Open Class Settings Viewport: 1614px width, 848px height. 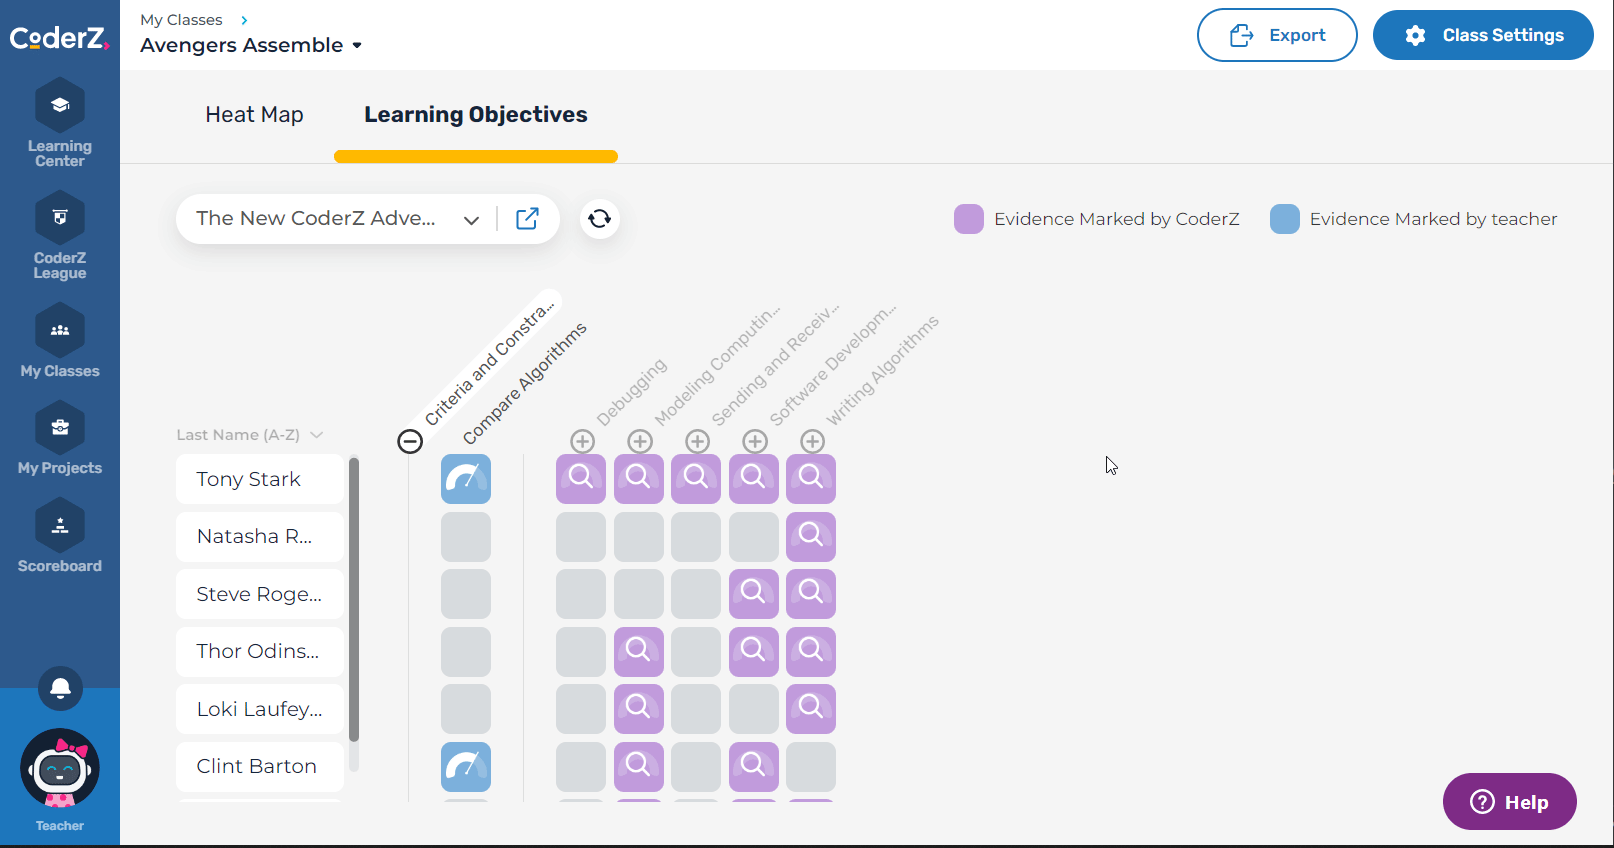point(1483,35)
